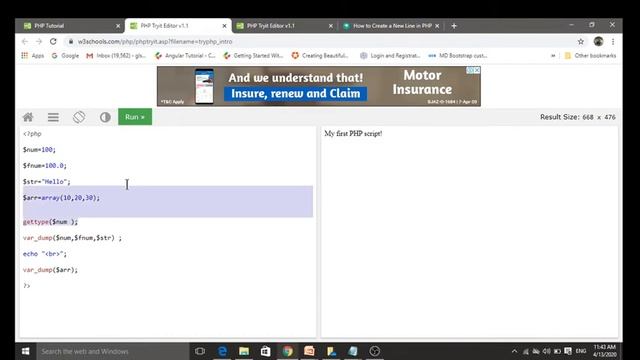Viewport: 640px width, 360px height.
Task: Switch to second PHP Tryit Editor tab
Action: [x=284, y=26]
